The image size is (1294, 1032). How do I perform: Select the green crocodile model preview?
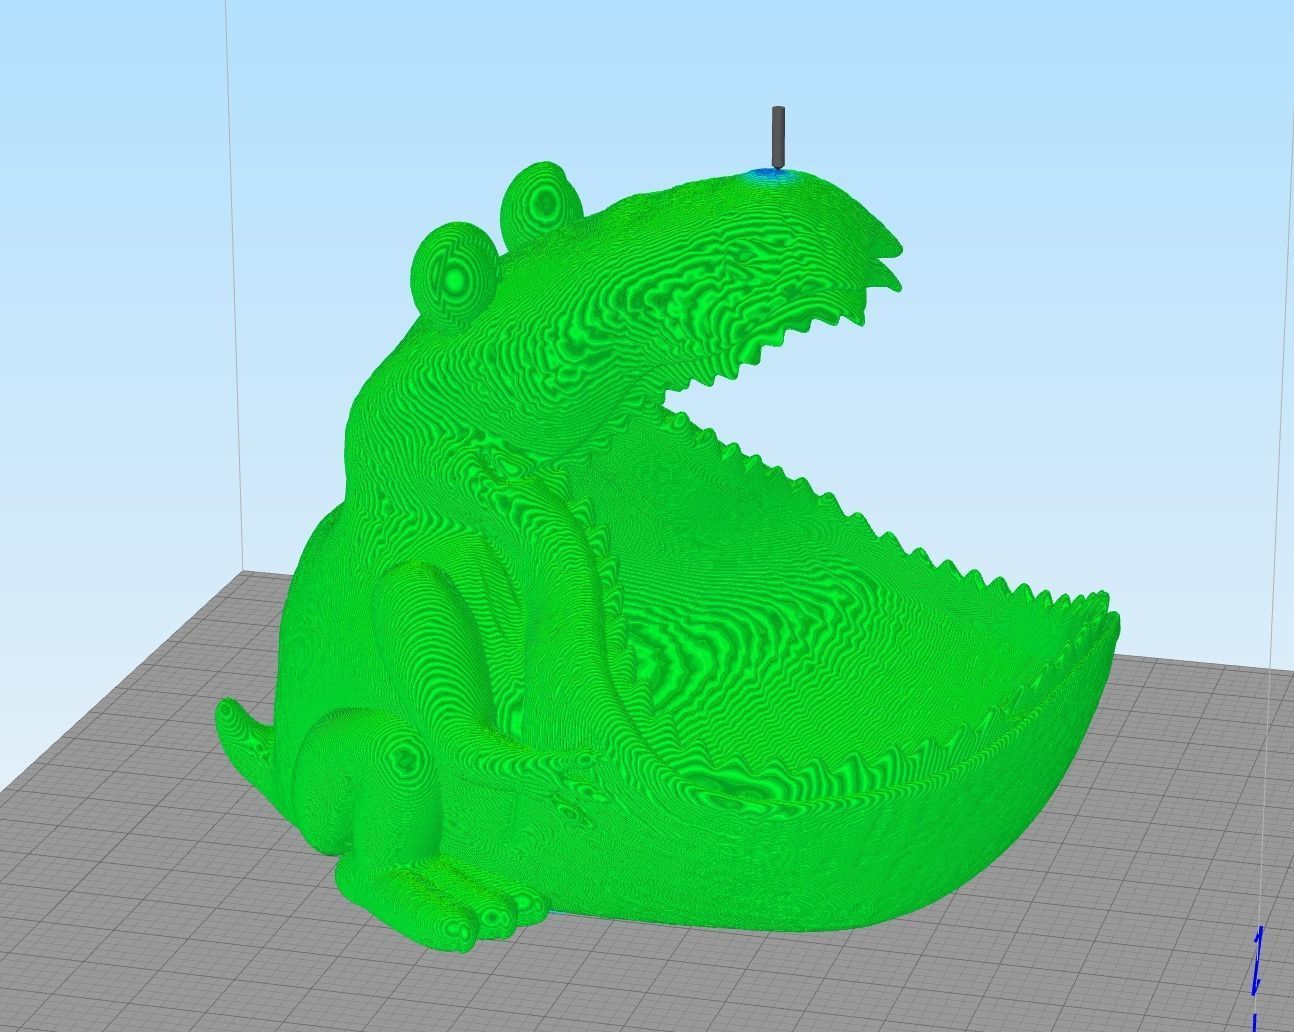pos(667,556)
